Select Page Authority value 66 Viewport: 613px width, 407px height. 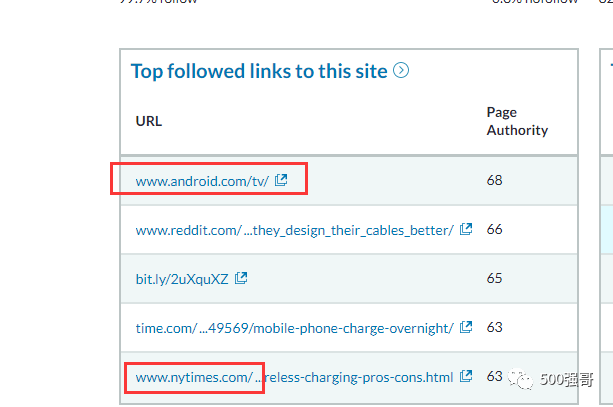tap(494, 229)
